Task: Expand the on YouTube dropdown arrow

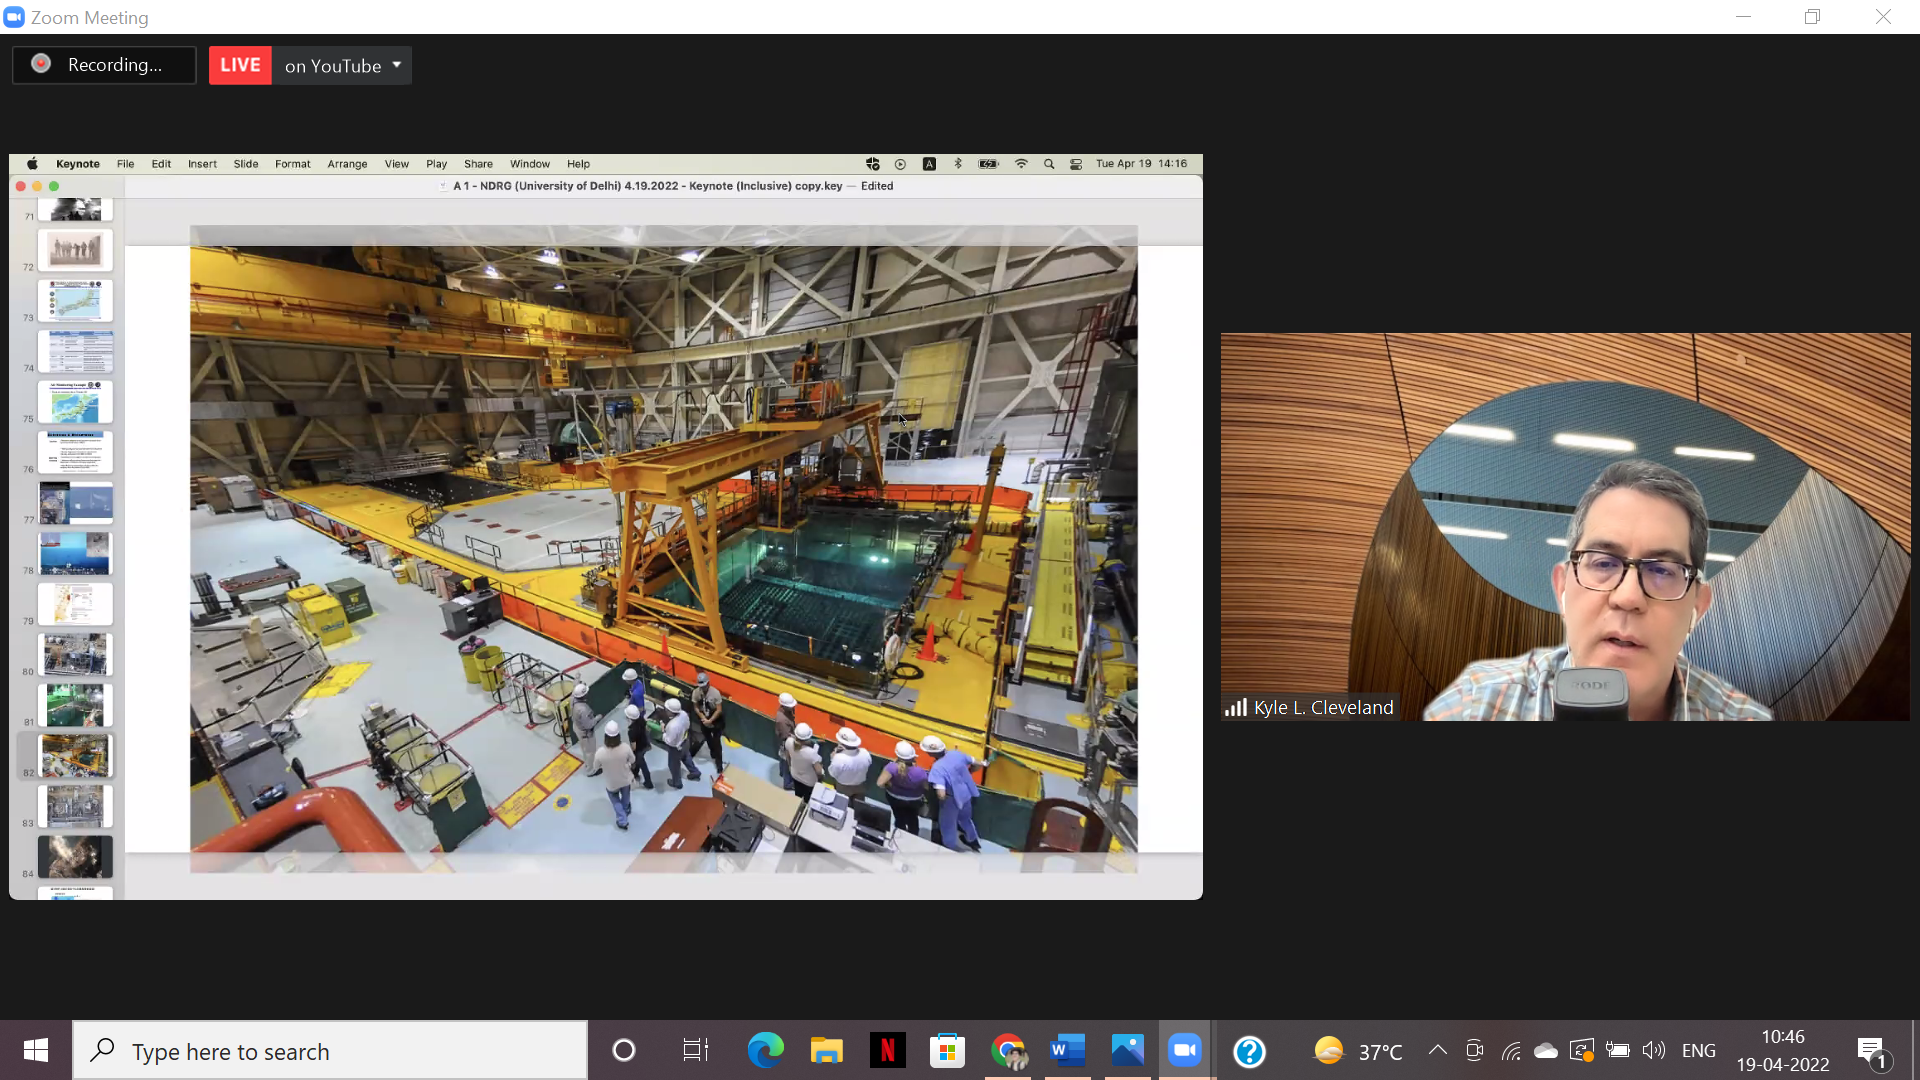Action: [397, 65]
